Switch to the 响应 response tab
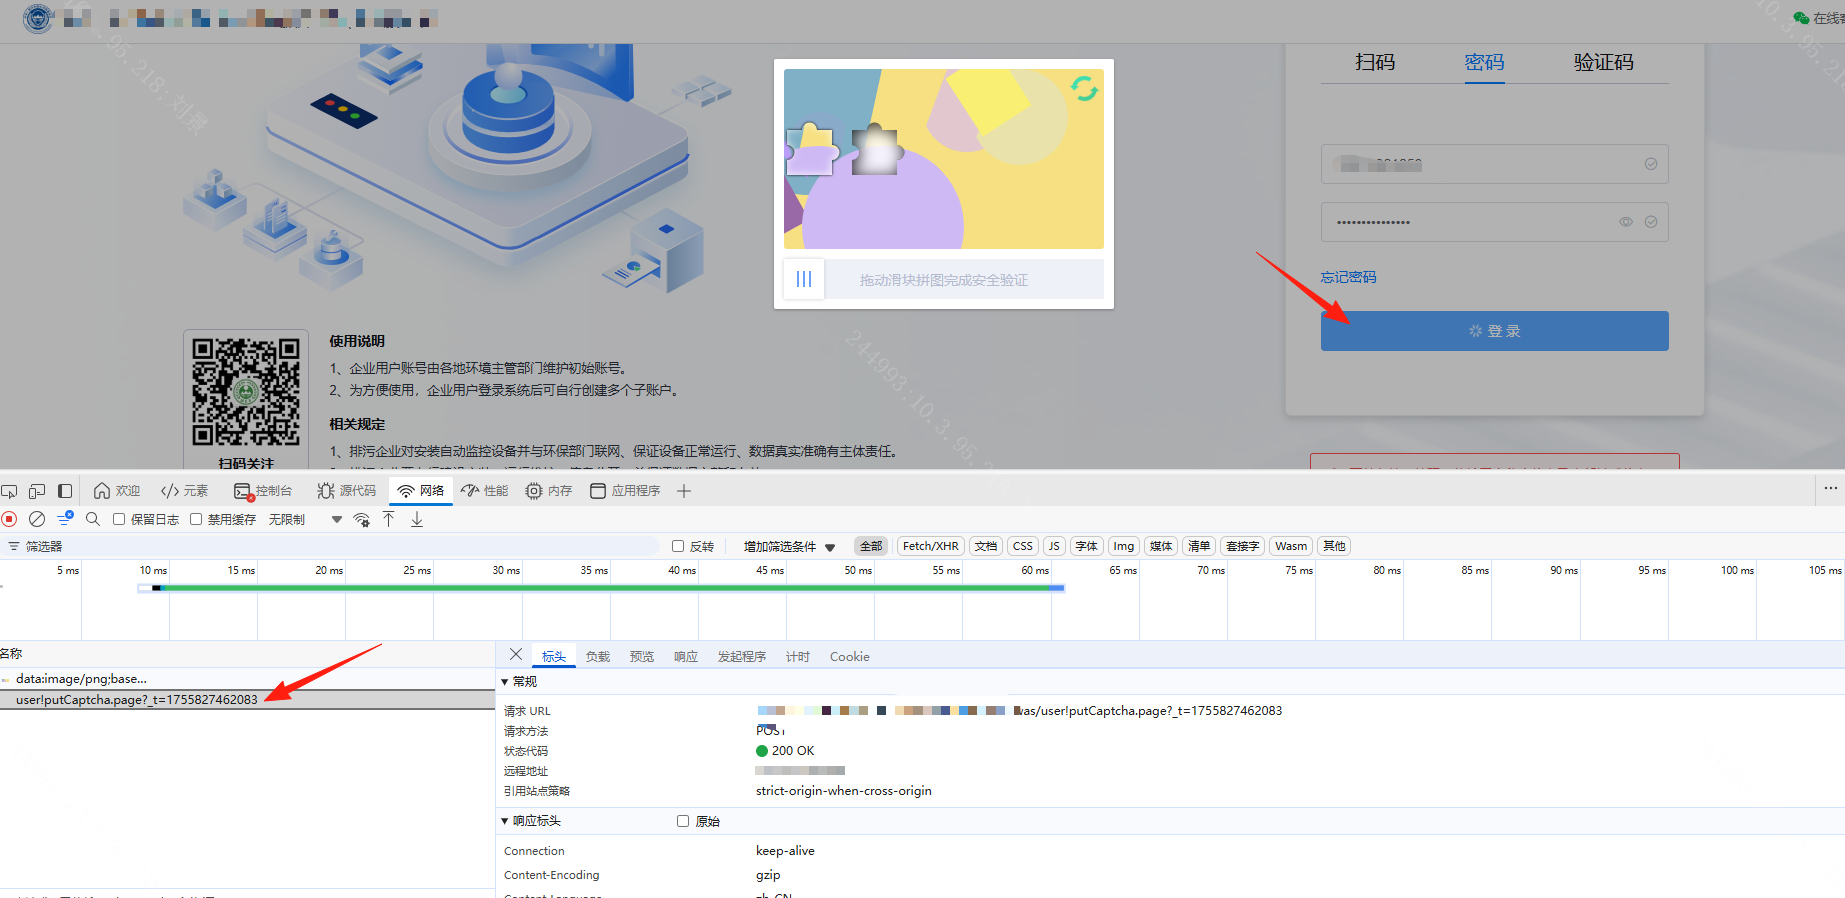Screen dimensions: 1845x898 pyautogui.click(x=686, y=657)
